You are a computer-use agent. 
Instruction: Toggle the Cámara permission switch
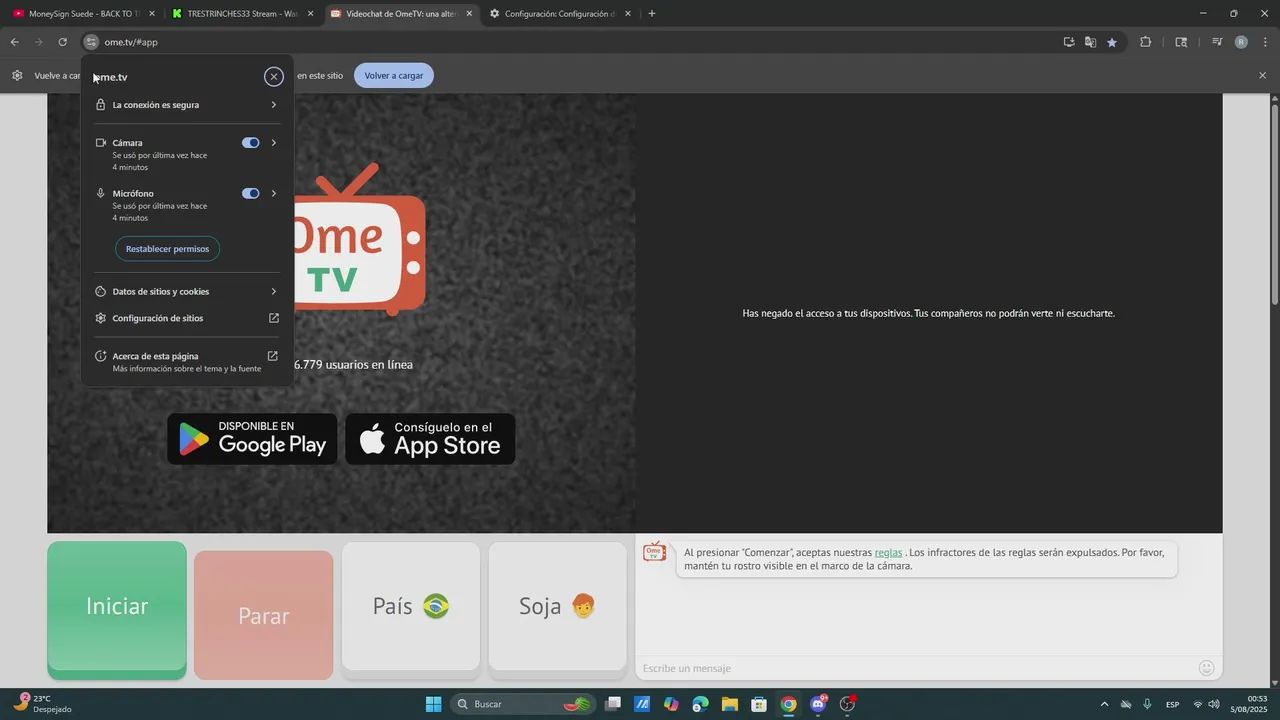pyautogui.click(x=251, y=143)
